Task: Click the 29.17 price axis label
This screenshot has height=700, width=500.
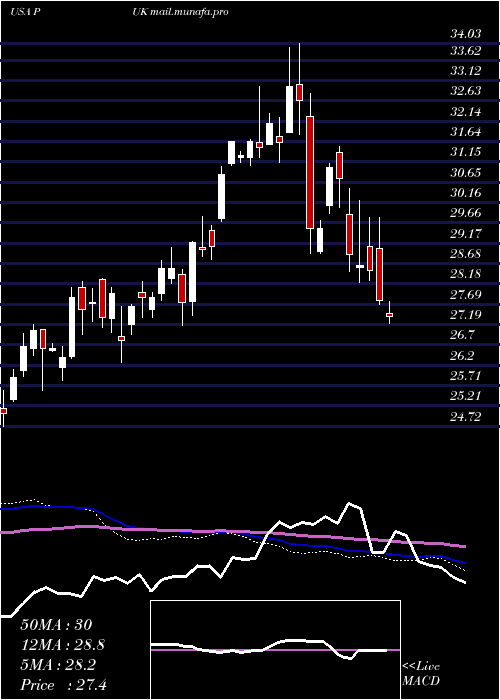Action: (x=465, y=233)
